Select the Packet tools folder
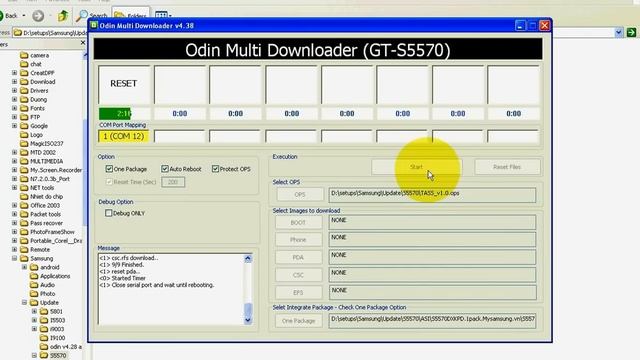The height and width of the screenshot is (360, 640). [45, 214]
